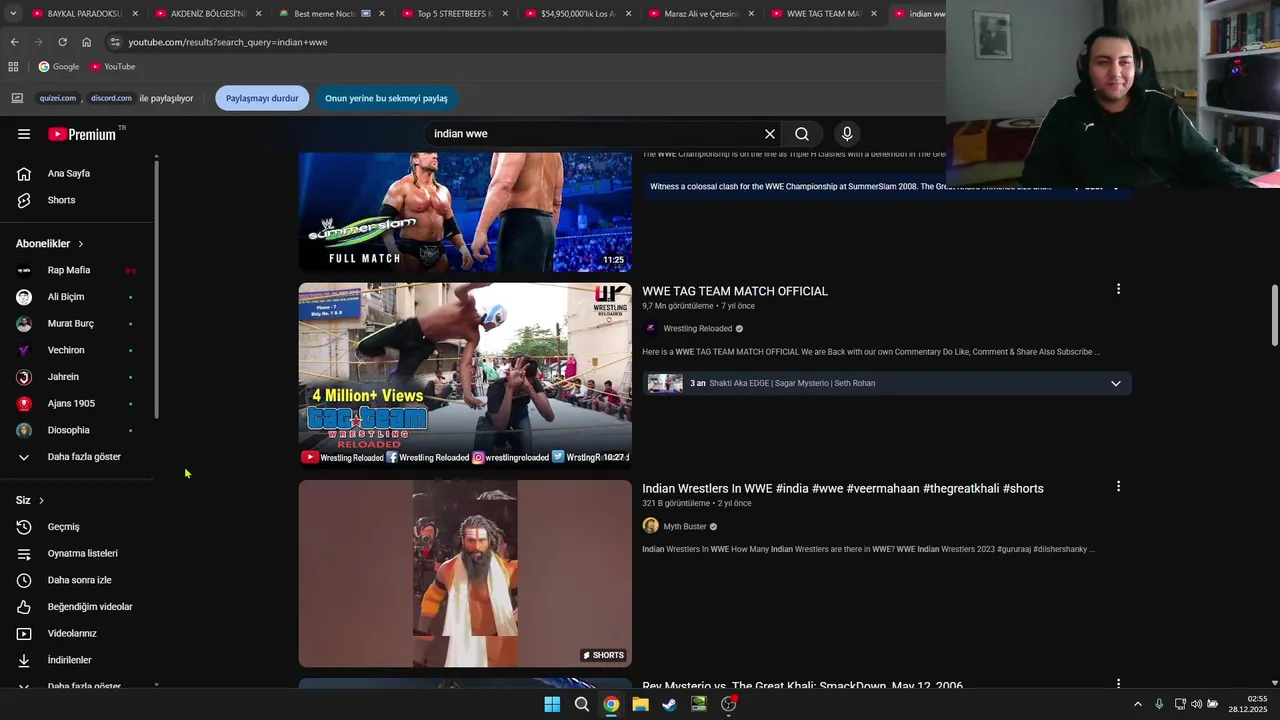Image resolution: width=1280 pixels, height=720 pixels.
Task: Go to YouTube Premium home logo
Action: pos(82,134)
